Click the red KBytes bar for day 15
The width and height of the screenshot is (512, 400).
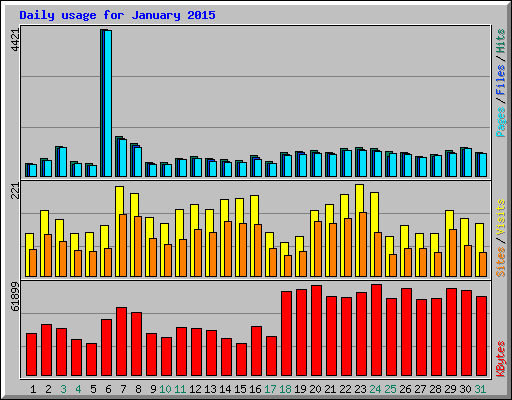point(241,359)
